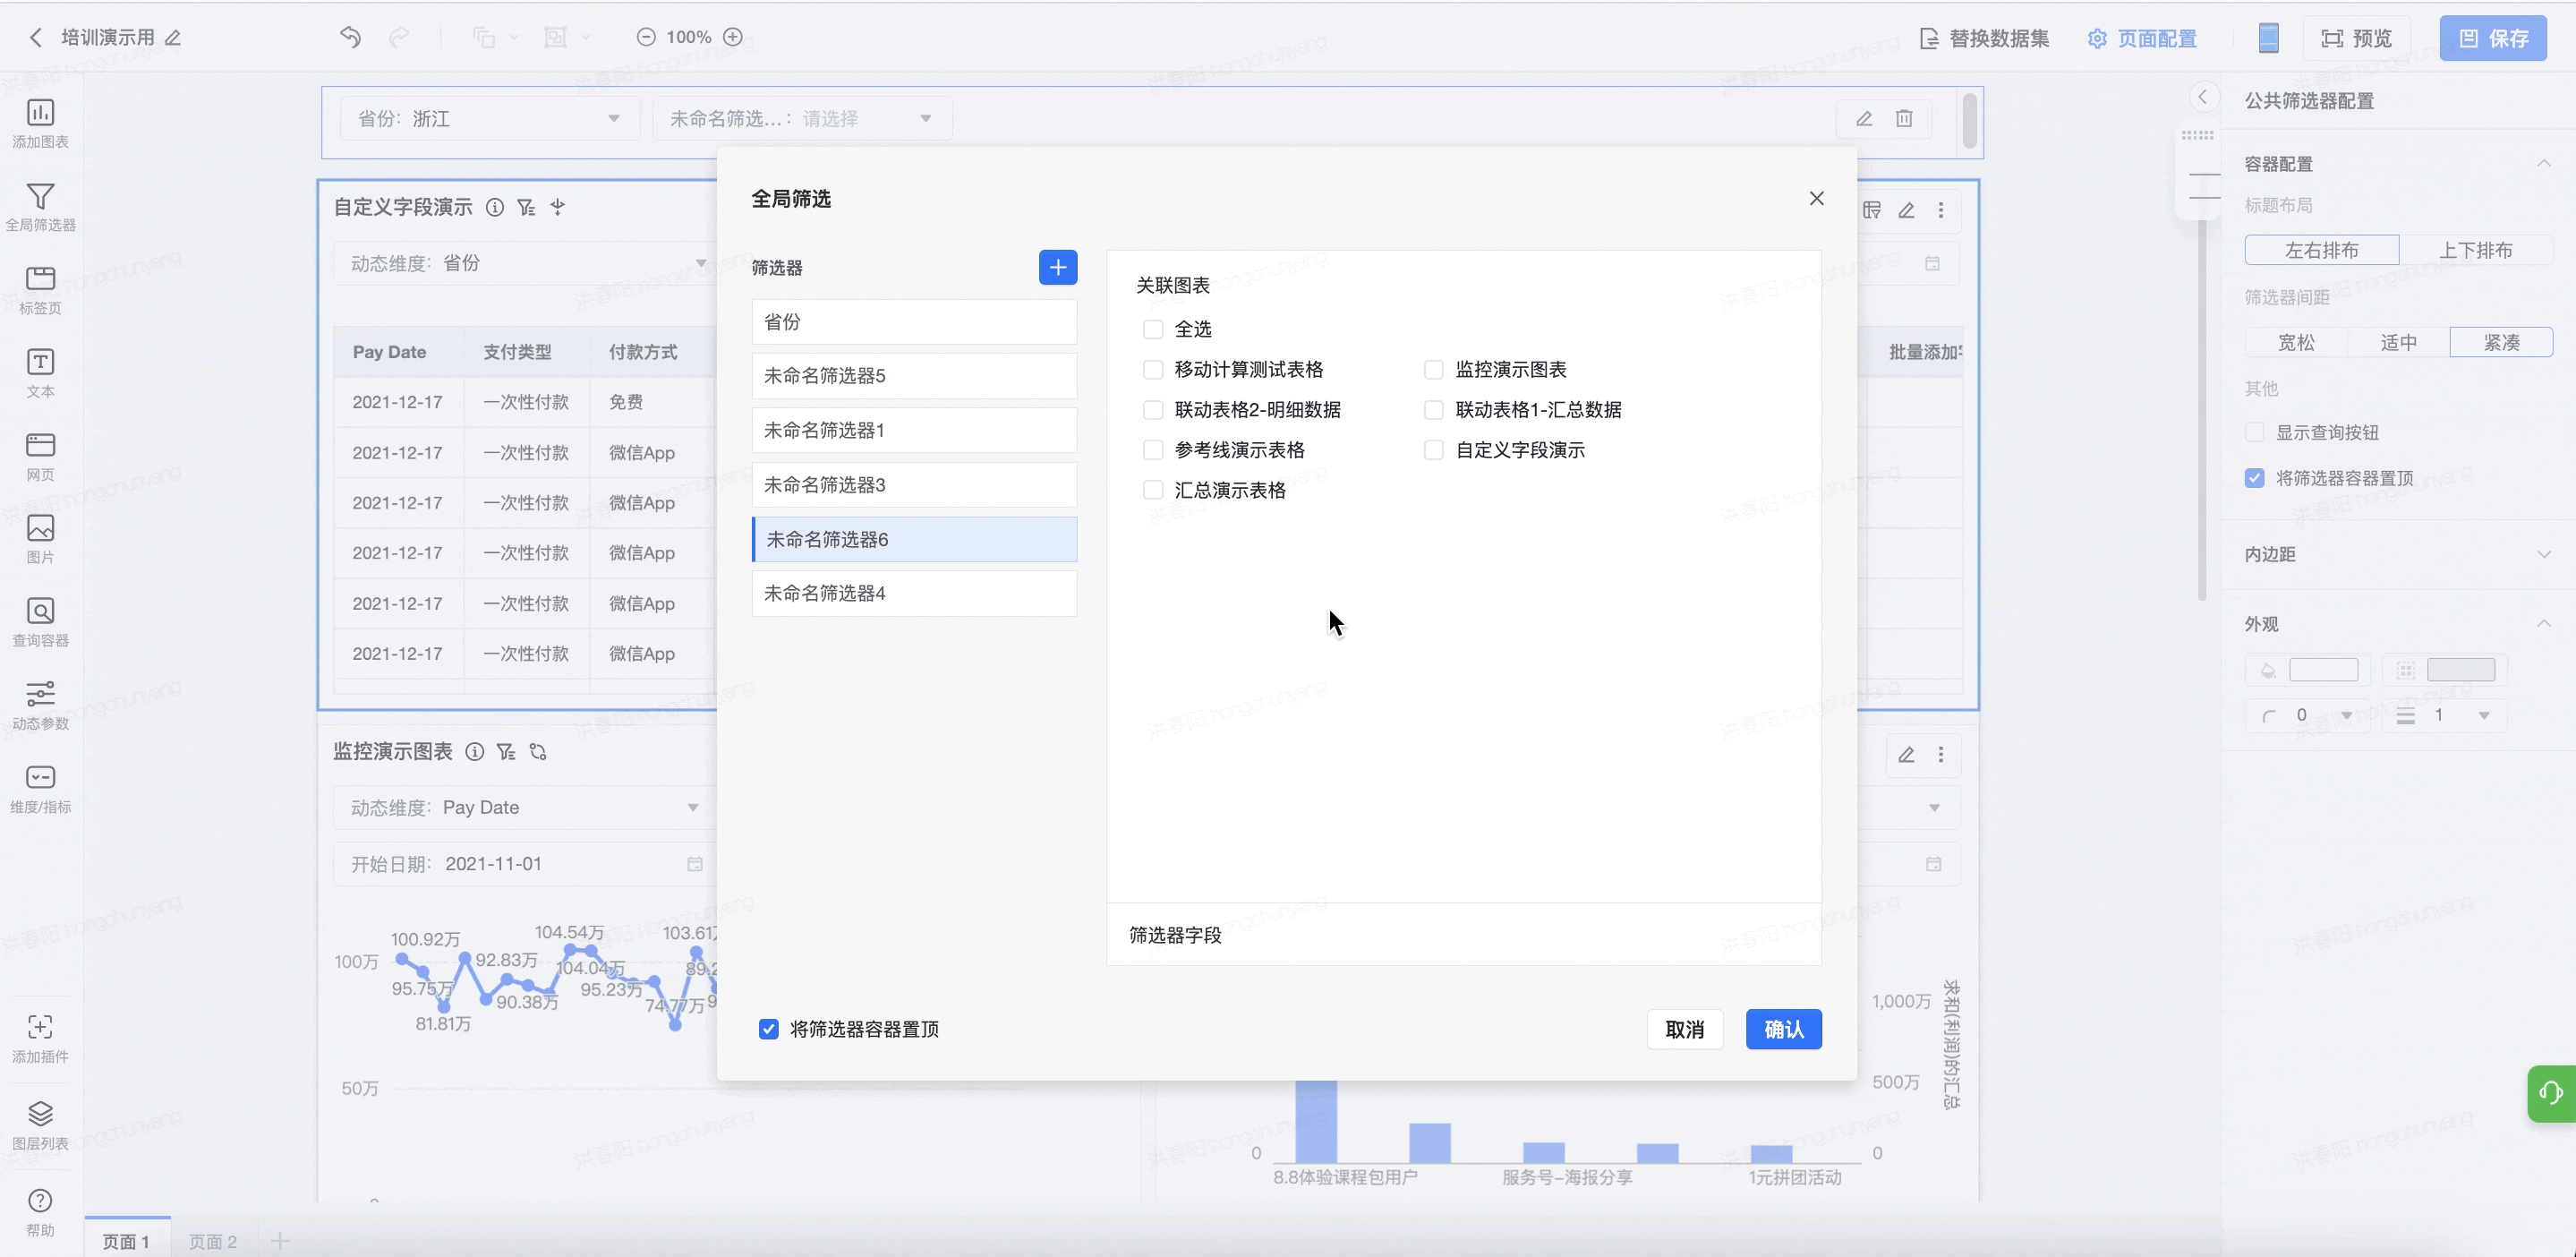This screenshot has height=1257, width=2576.
Task: Show info for 监控演示图表 chart
Action: [x=475, y=752]
